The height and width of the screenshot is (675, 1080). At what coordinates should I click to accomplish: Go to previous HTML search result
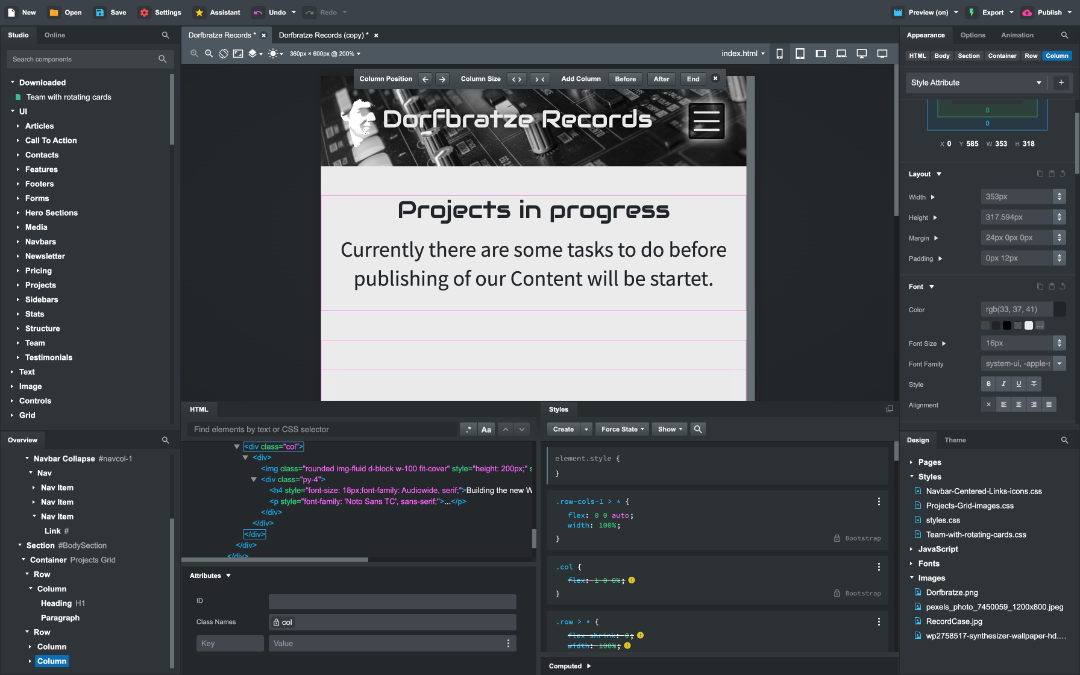tap(506, 430)
